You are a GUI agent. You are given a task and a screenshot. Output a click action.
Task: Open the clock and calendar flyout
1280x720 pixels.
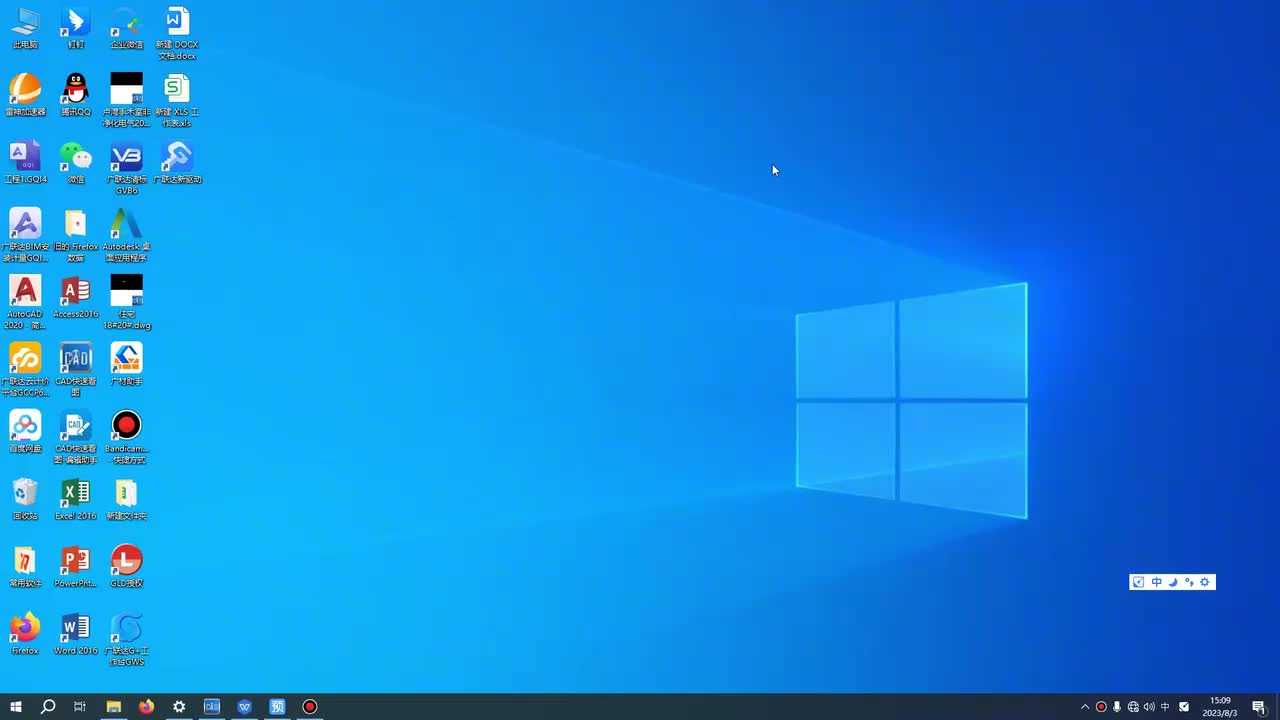(x=1220, y=707)
